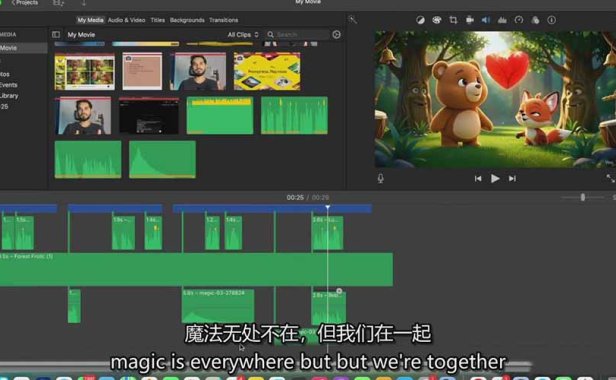The height and width of the screenshot is (380, 616).
Task: Enter full screen playback
Action: pos(610,178)
